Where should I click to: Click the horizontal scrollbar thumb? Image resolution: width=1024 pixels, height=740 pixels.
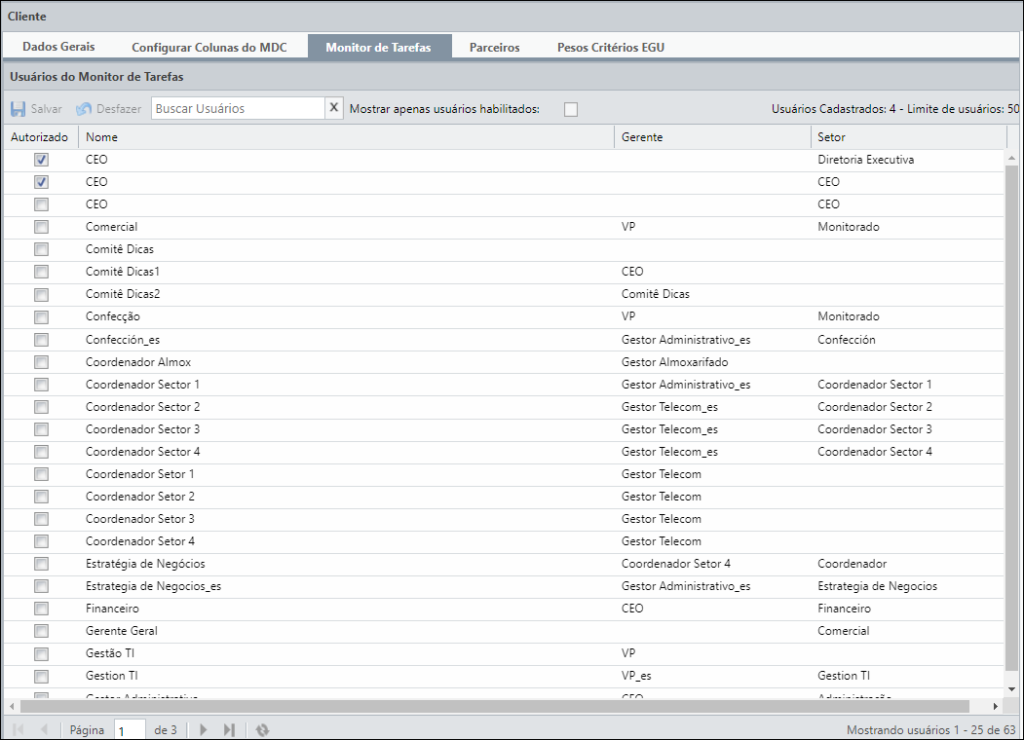494,706
